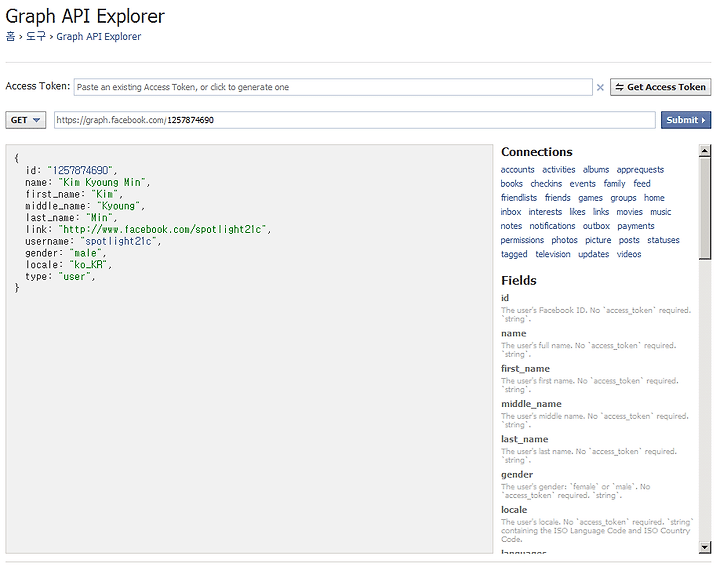
Task: Open the interests connection
Action: tap(545, 212)
